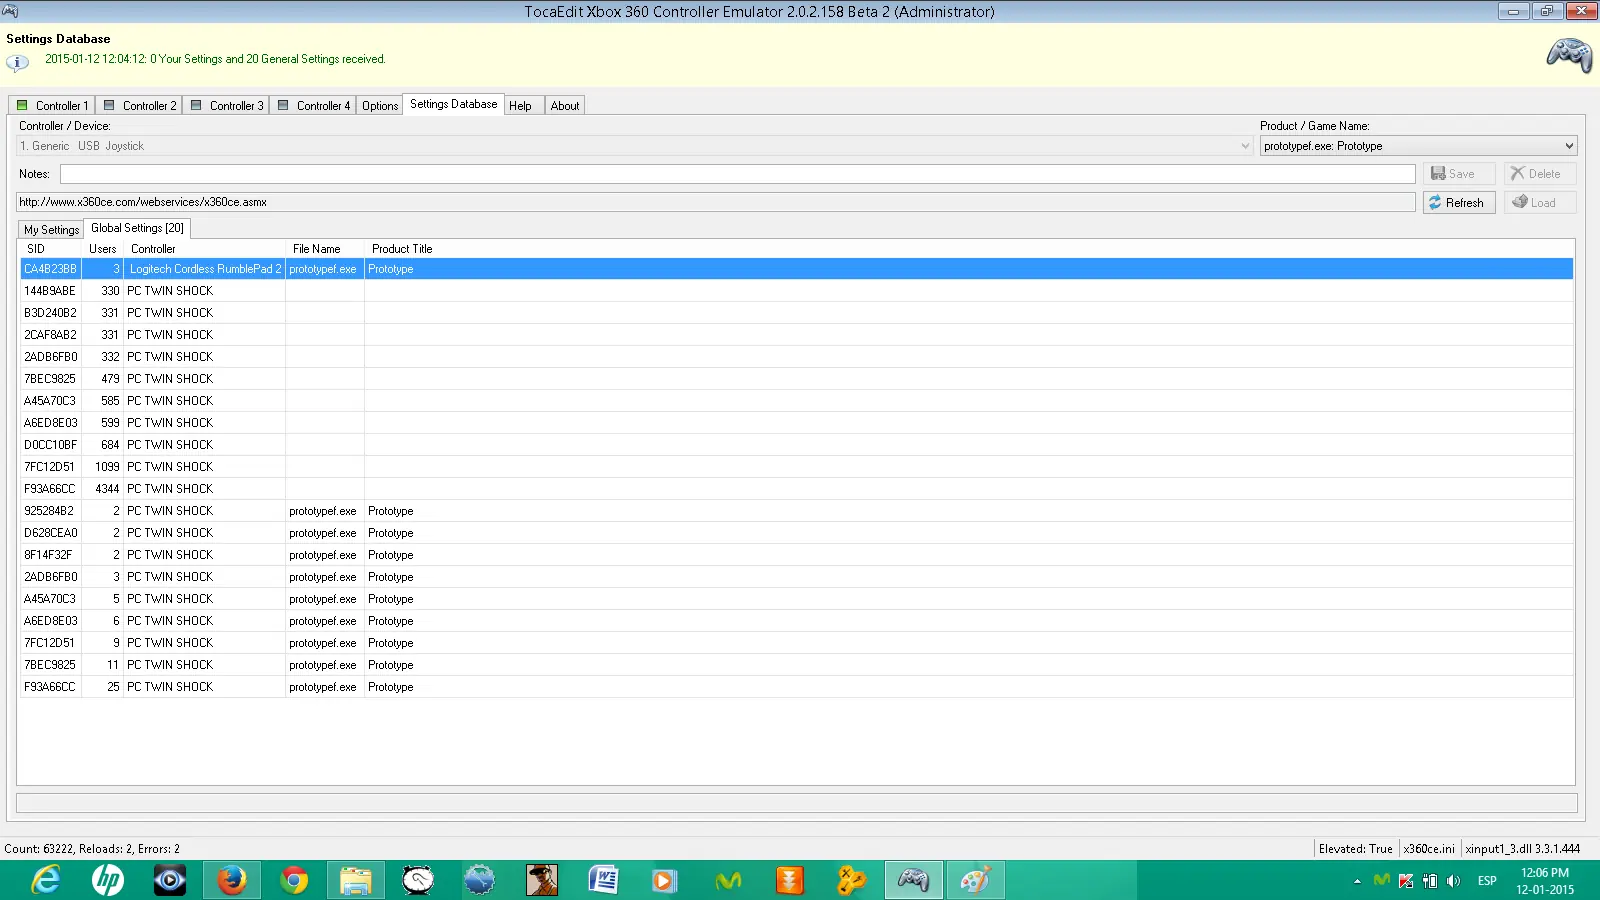Click into the Notes field
The width and height of the screenshot is (1600, 900).
(737, 174)
